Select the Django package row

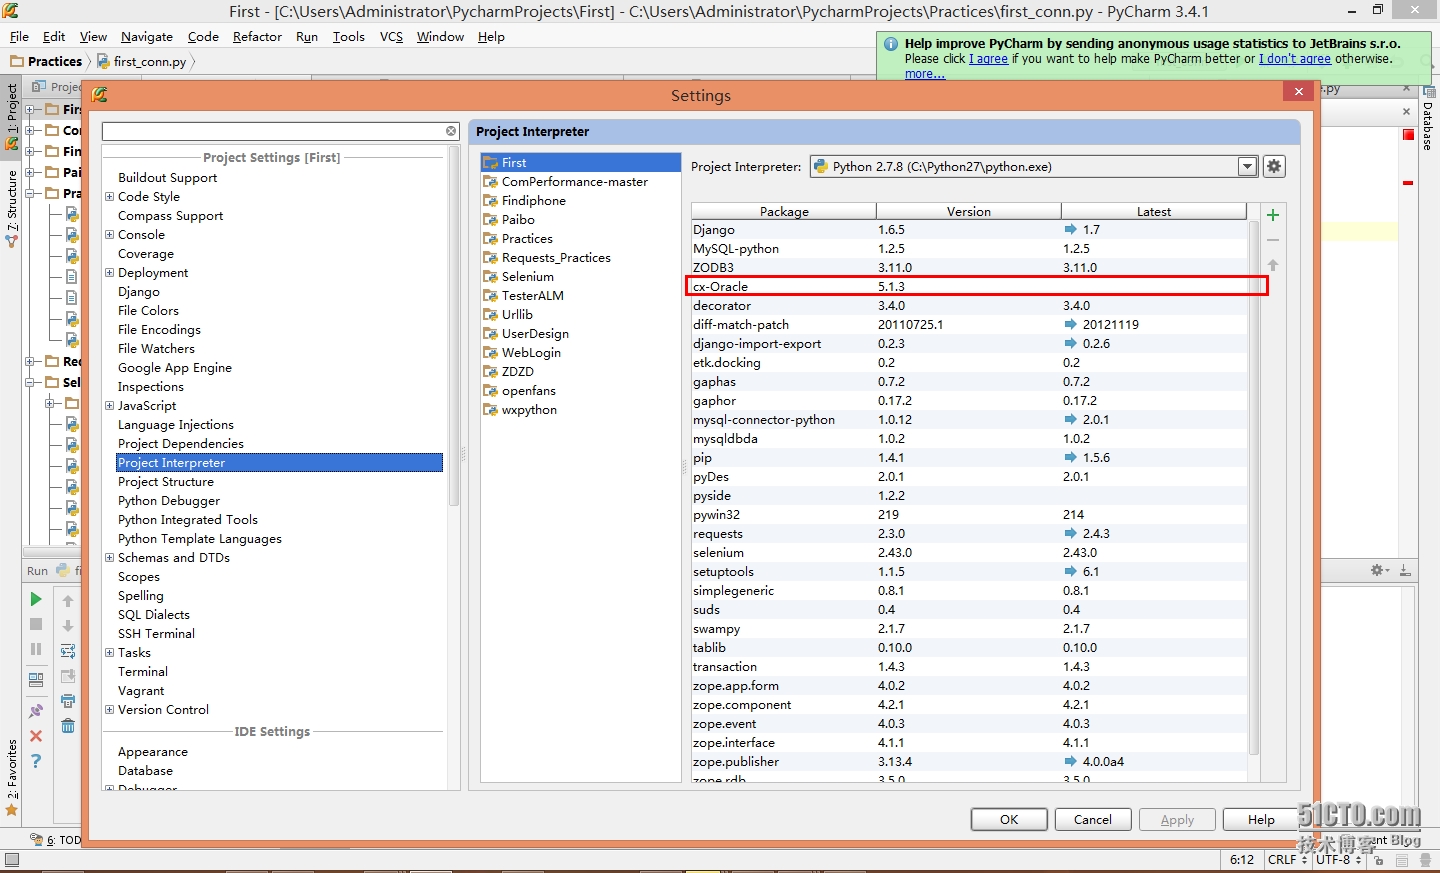click(x=969, y=230)
